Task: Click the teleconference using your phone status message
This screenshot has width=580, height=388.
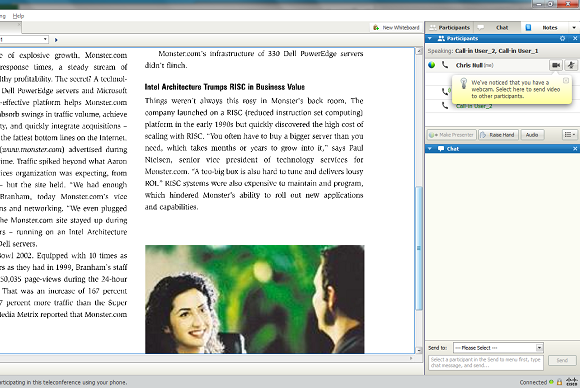Action: pos(63,382)
